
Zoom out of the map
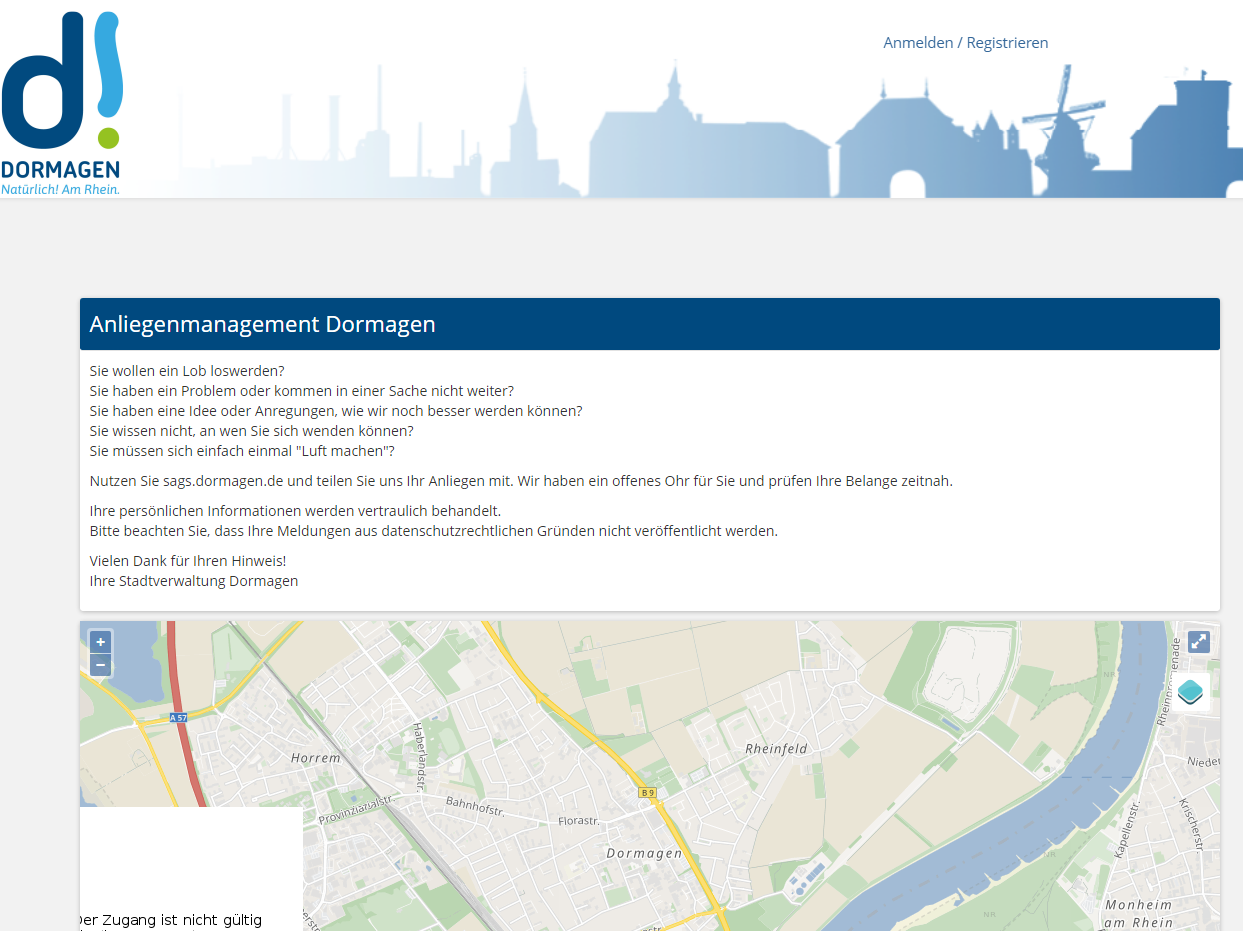tap(100, 665)
